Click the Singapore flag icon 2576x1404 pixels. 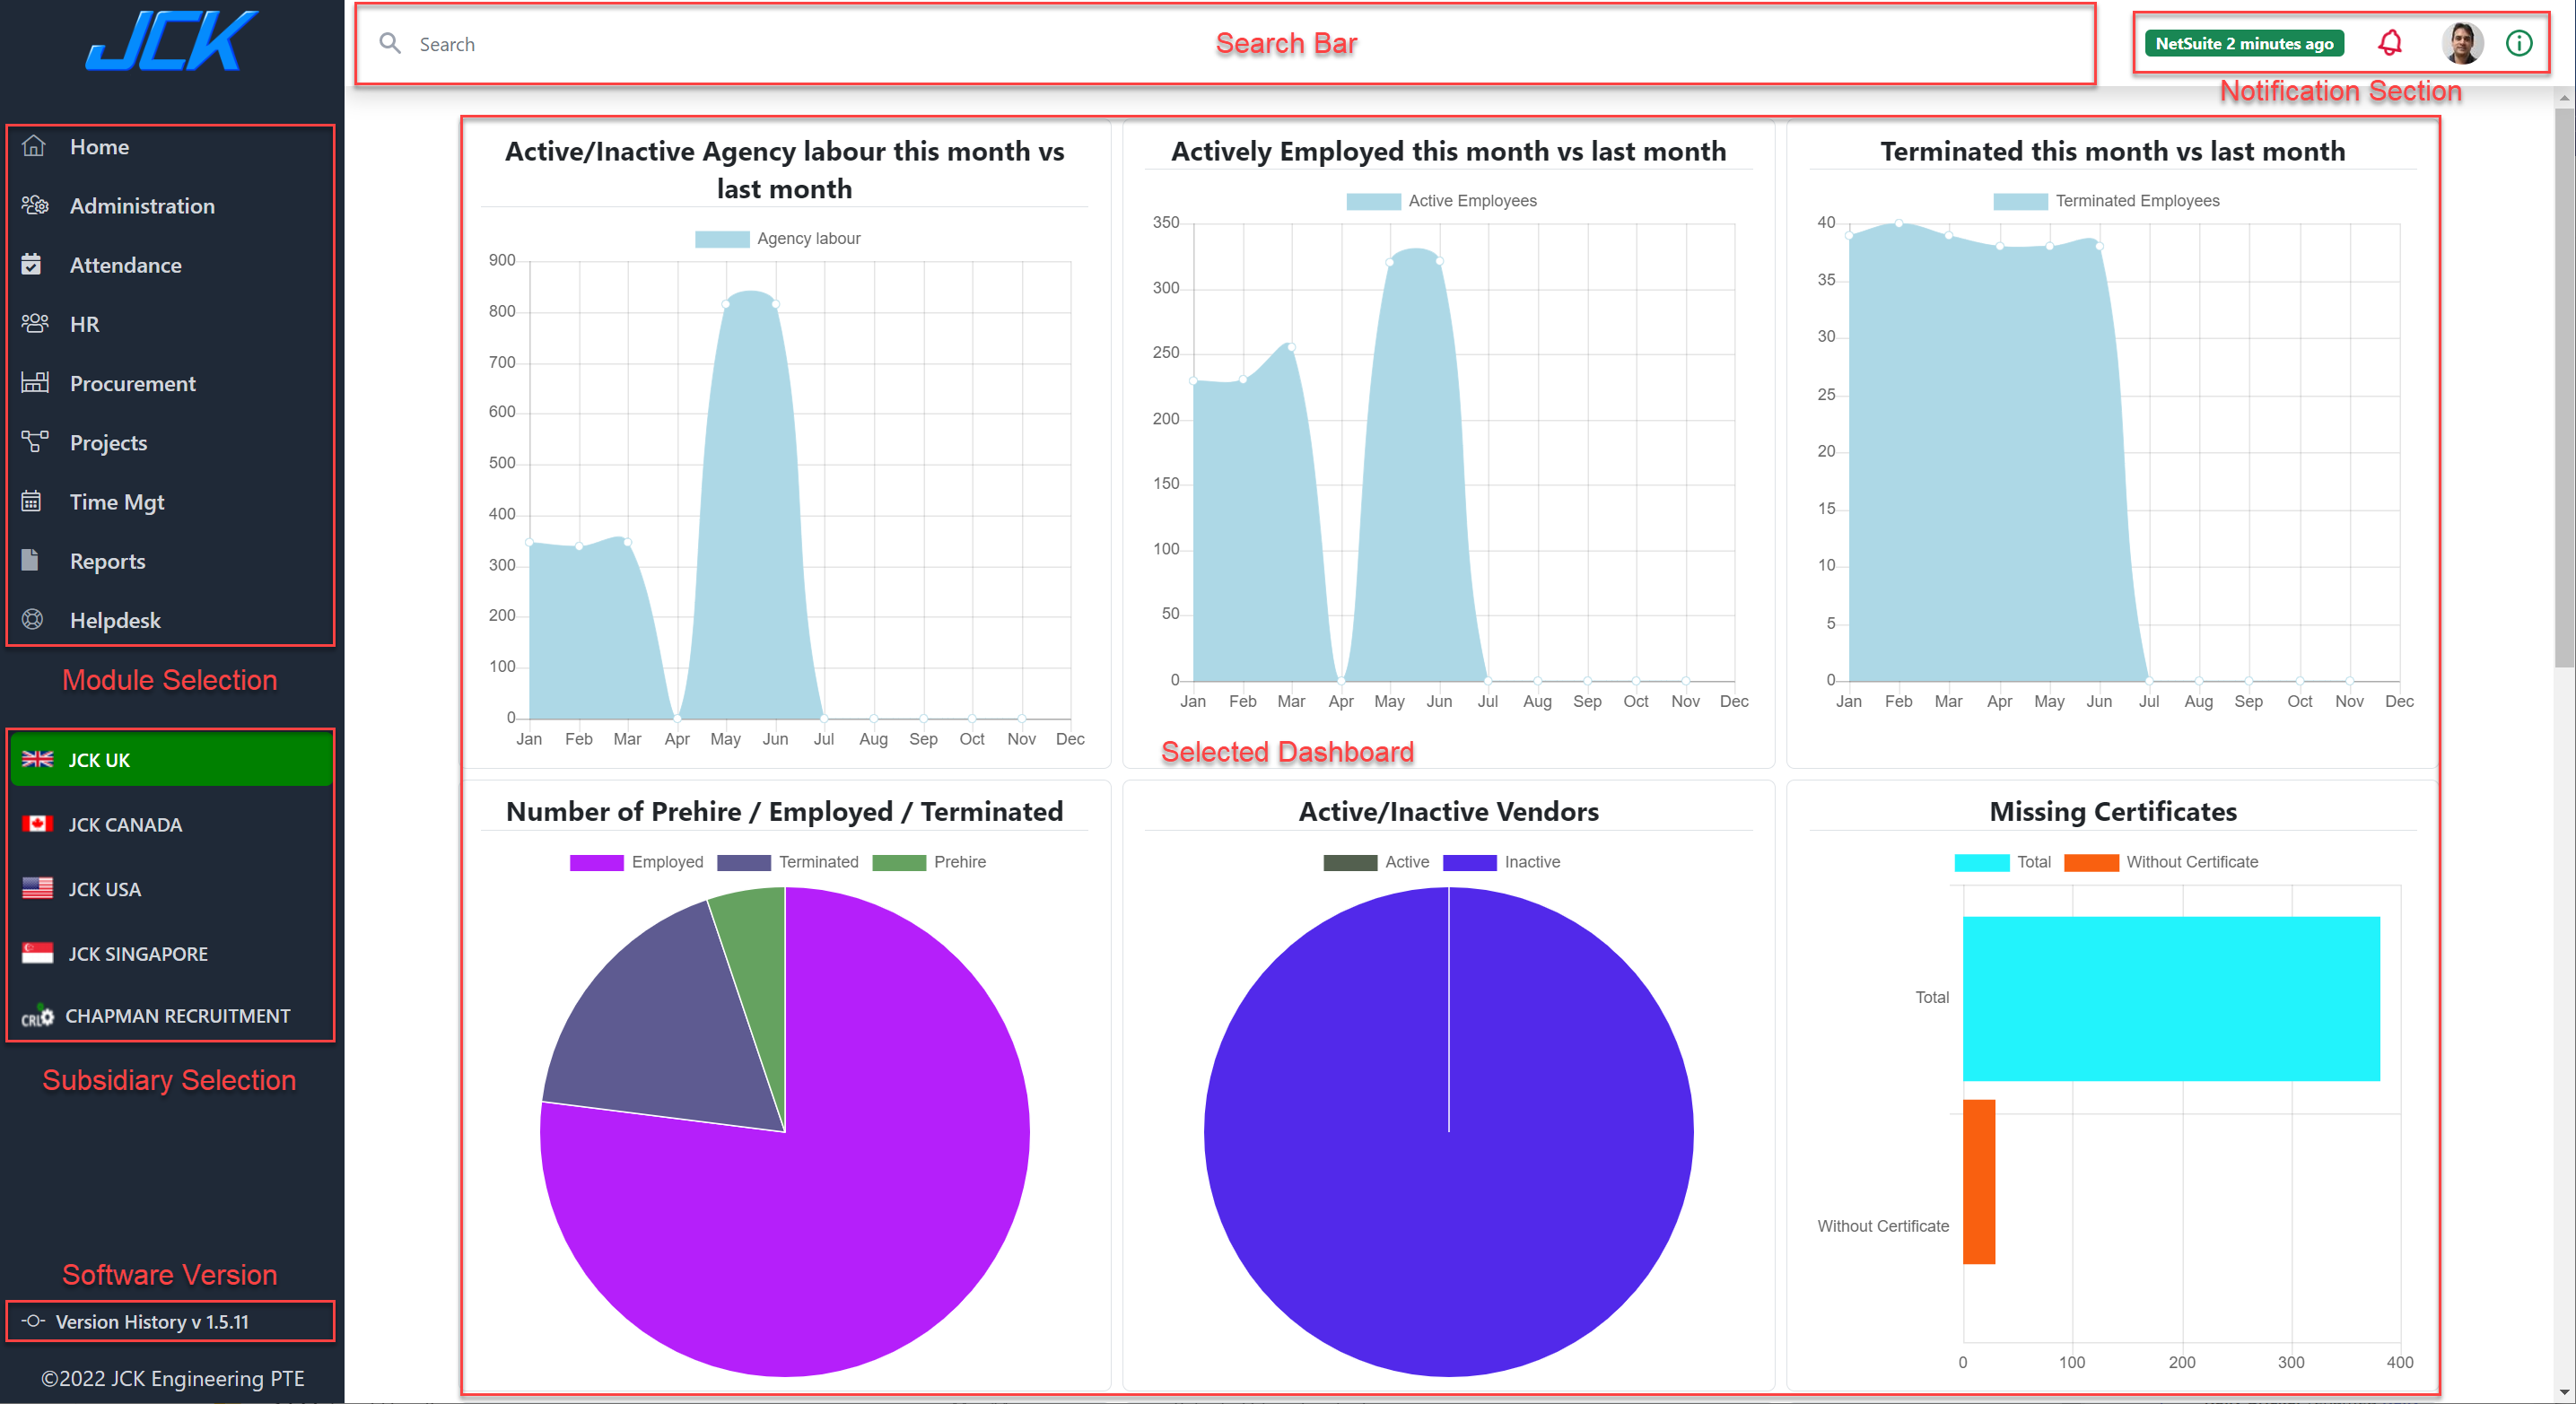[x=38, y=953]
